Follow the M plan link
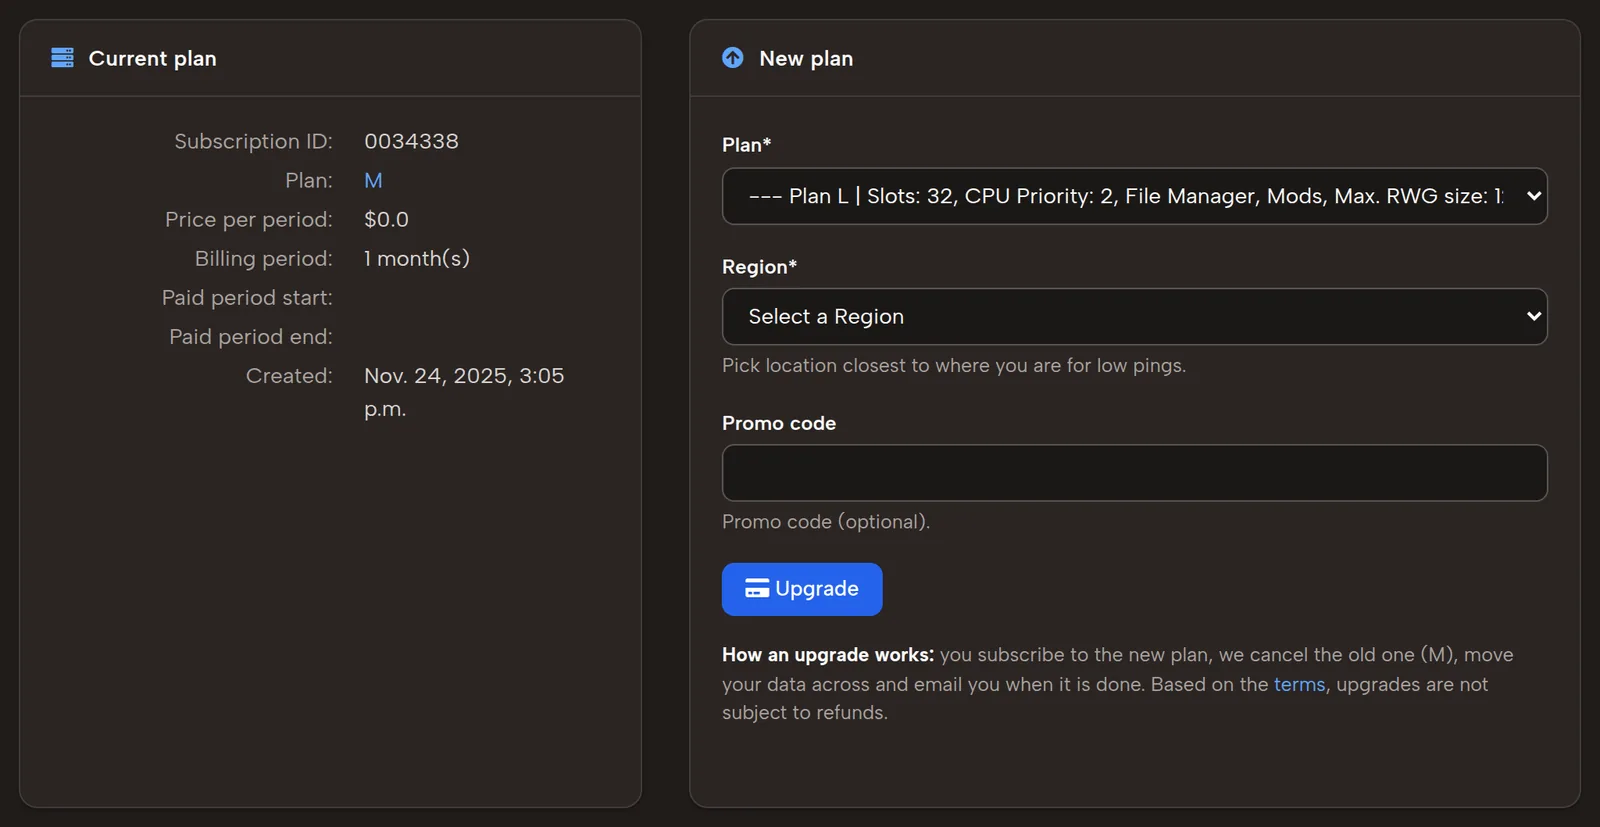 point(373,181)
